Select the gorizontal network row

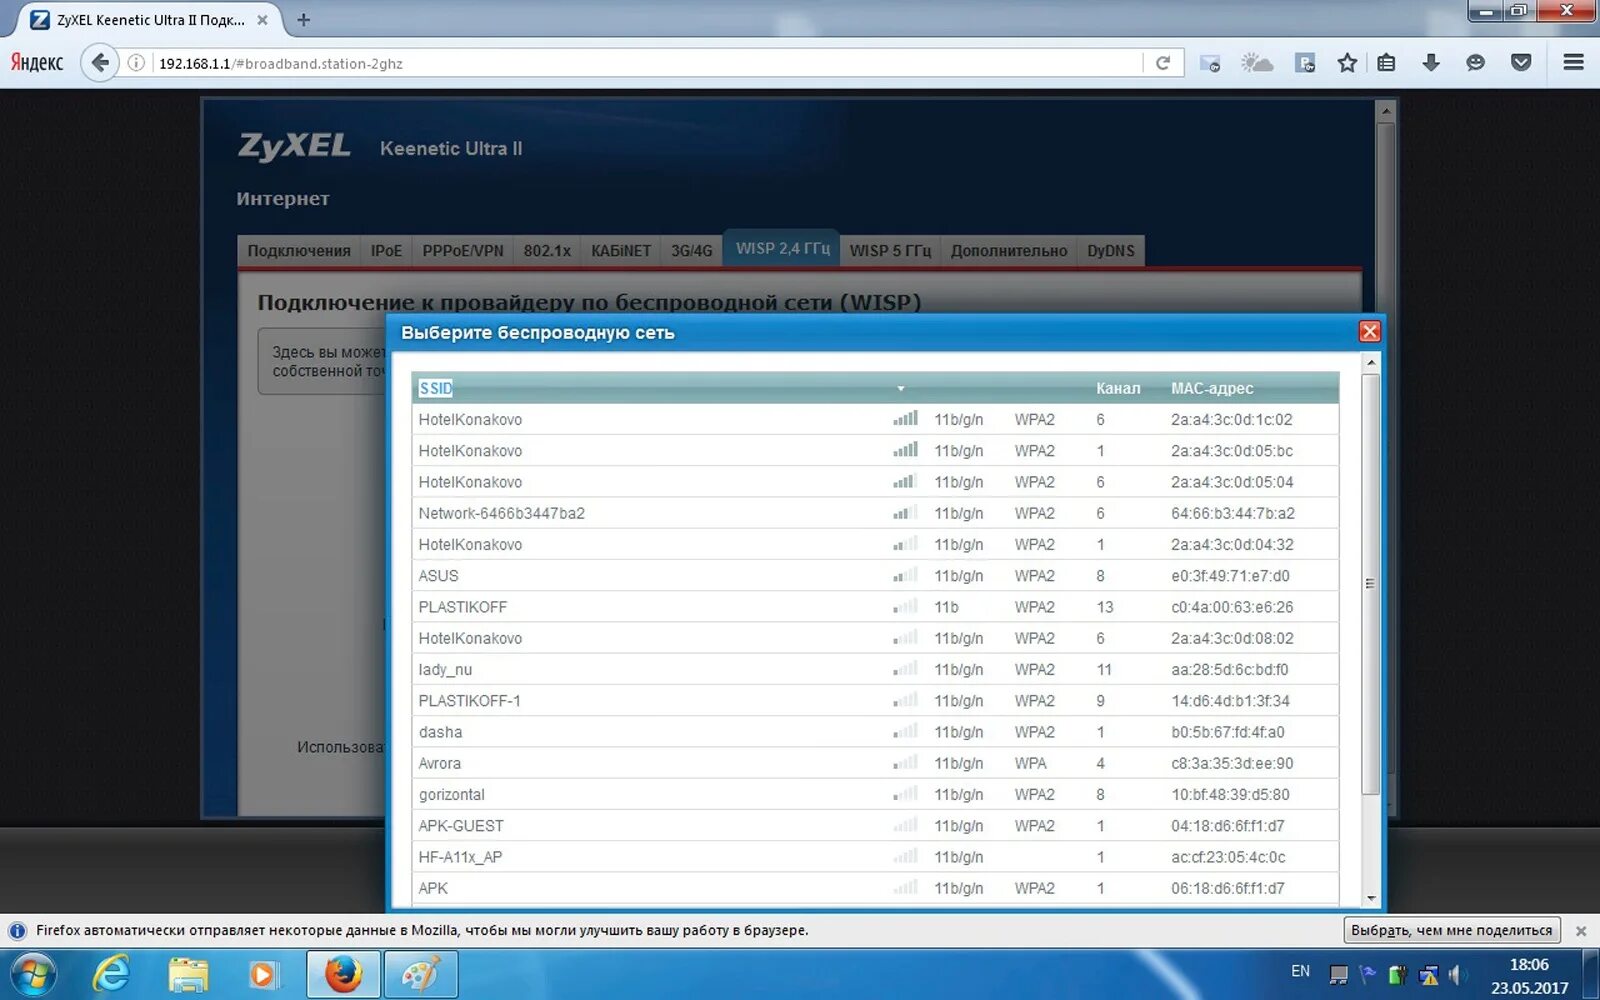pyautogui.click(x=875, y=795)
